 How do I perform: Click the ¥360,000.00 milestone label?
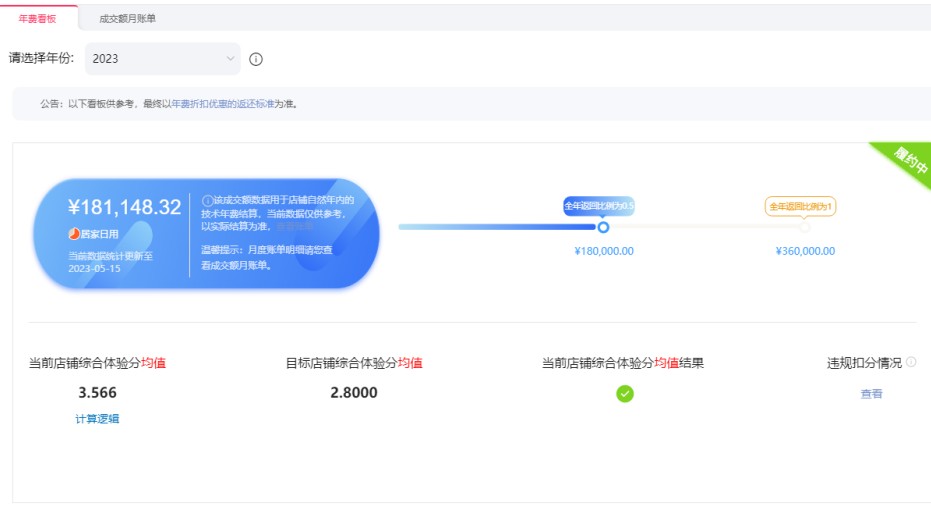click(805, 251)
